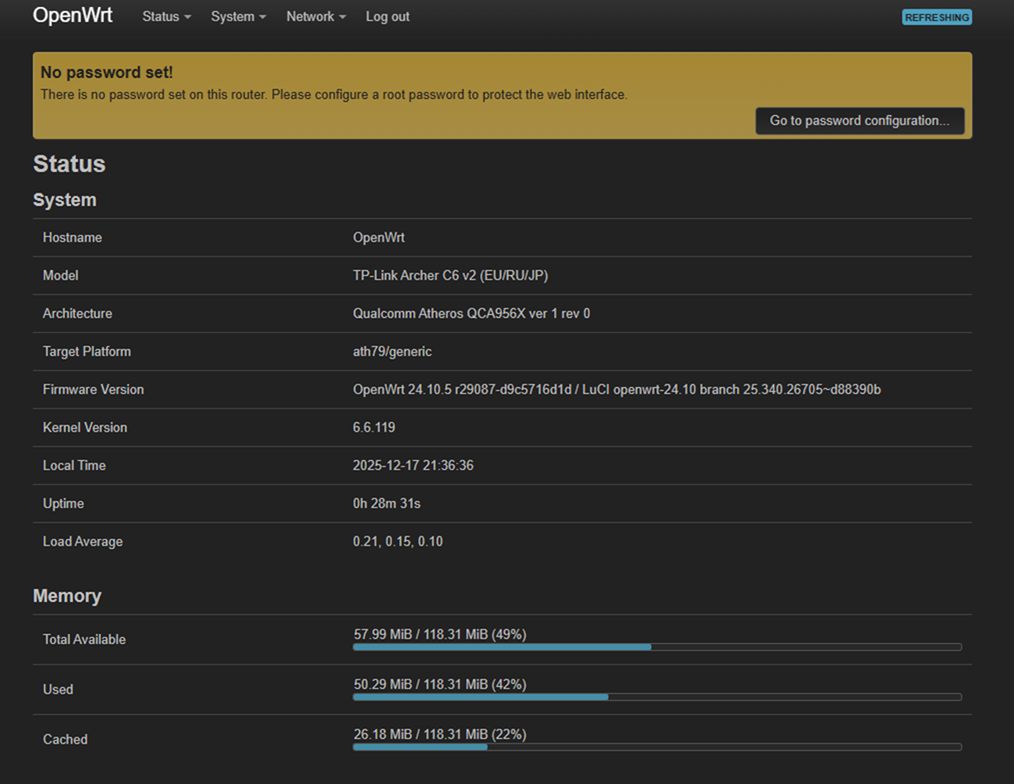Screen dimensions: 1014x784
Task: Click the Total Available label
Action: (84, 639)
